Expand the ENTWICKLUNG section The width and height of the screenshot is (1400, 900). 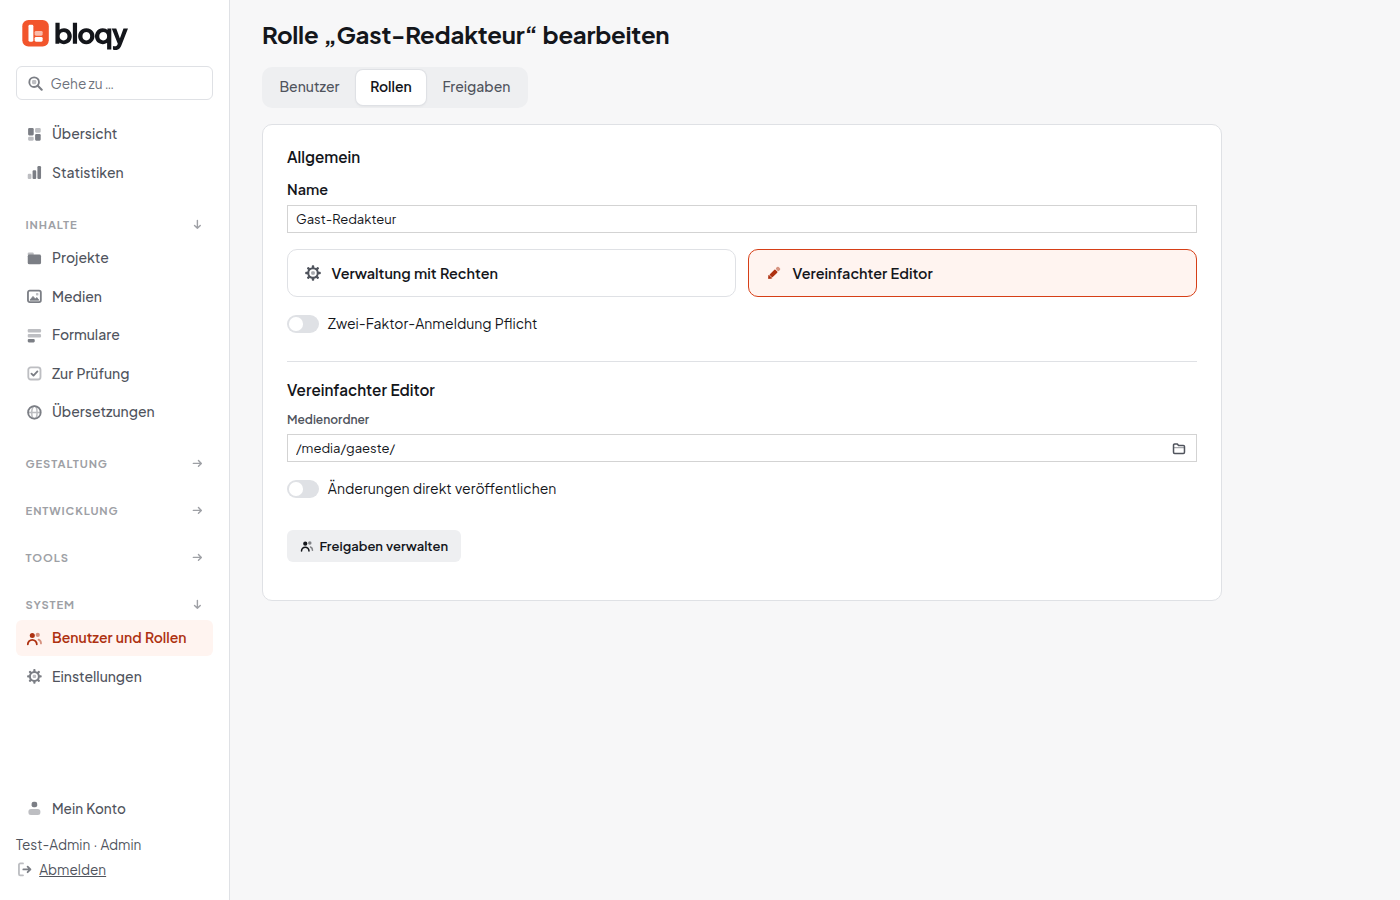click(x=114, y=511)
